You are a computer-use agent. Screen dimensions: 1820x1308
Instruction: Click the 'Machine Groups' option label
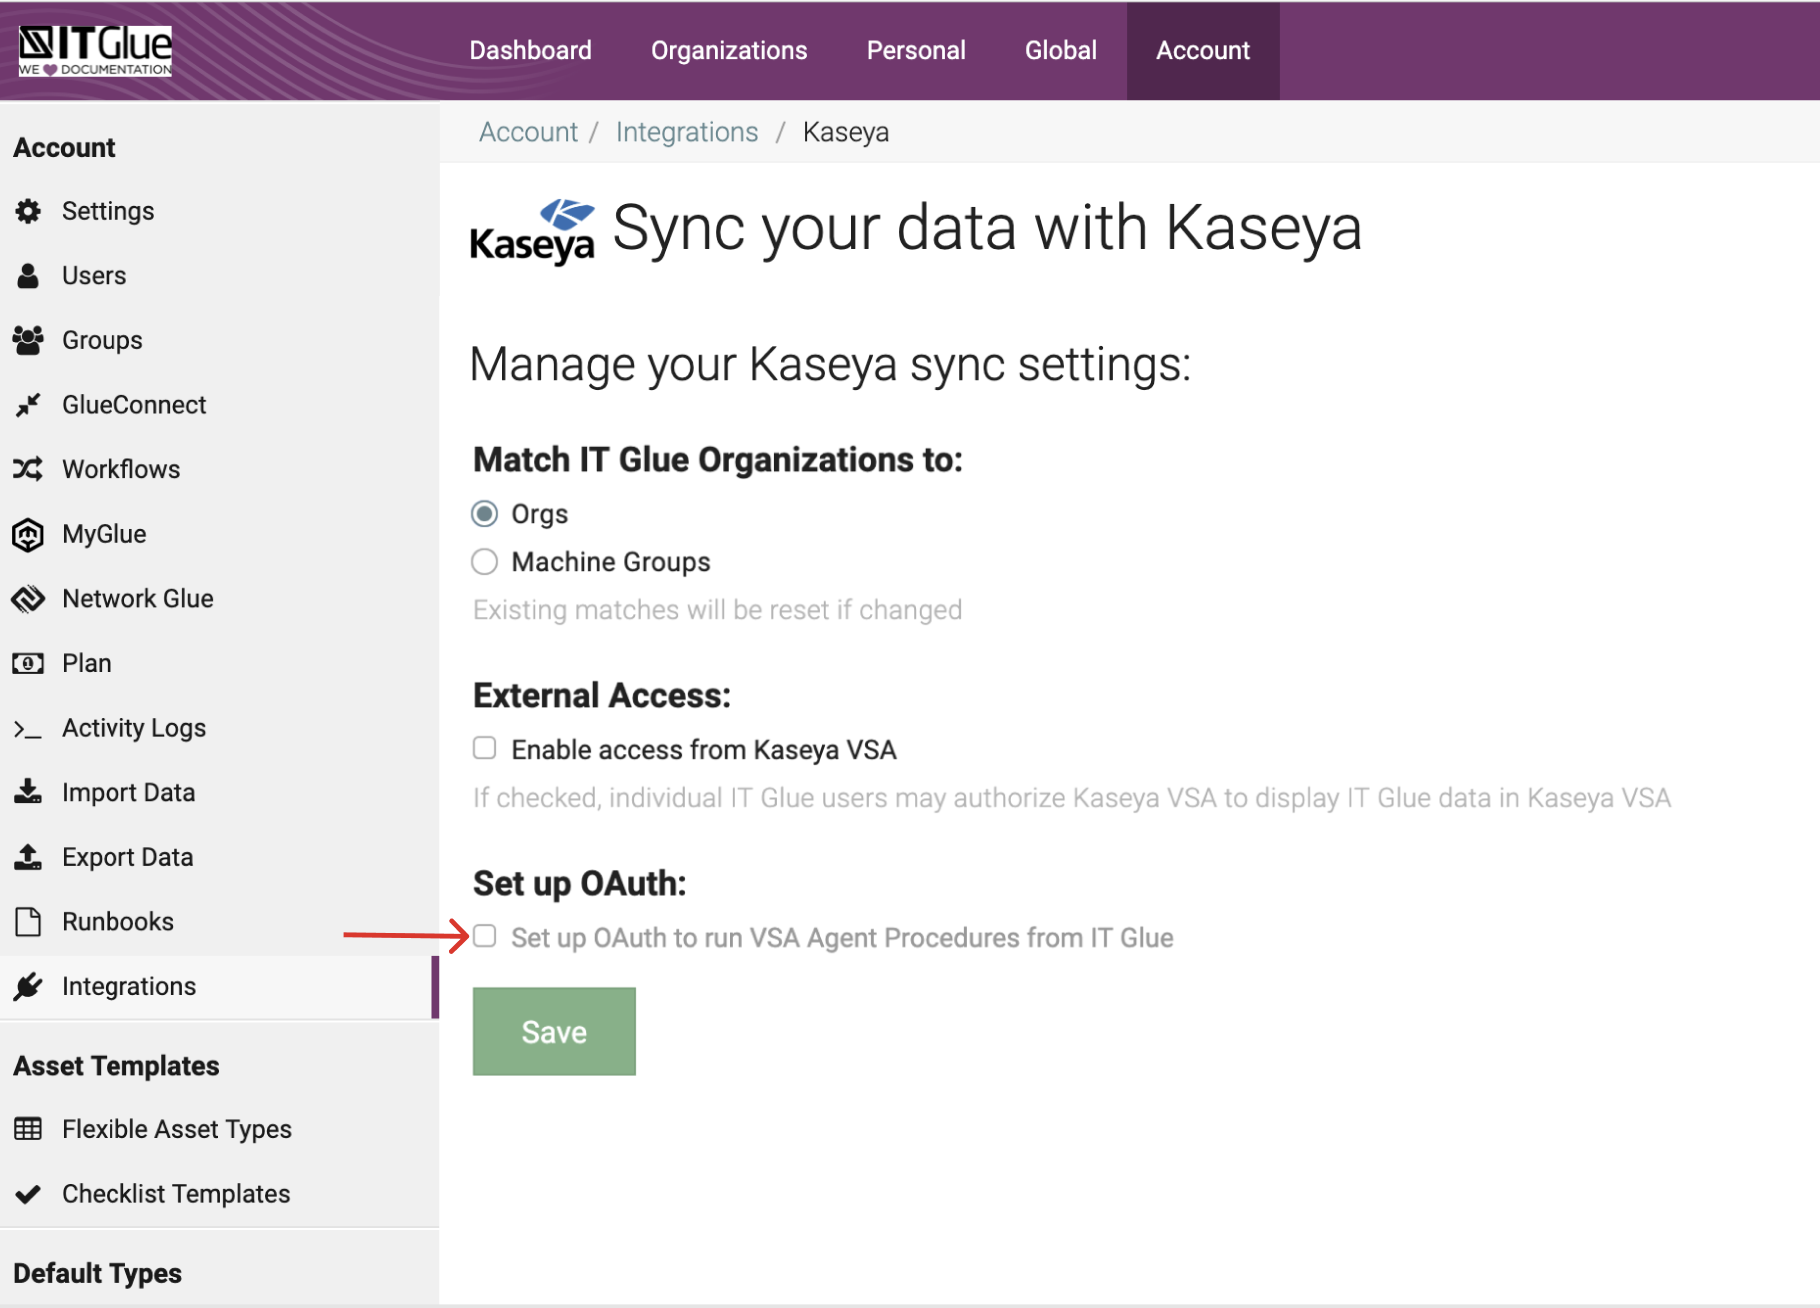point(611,562)
